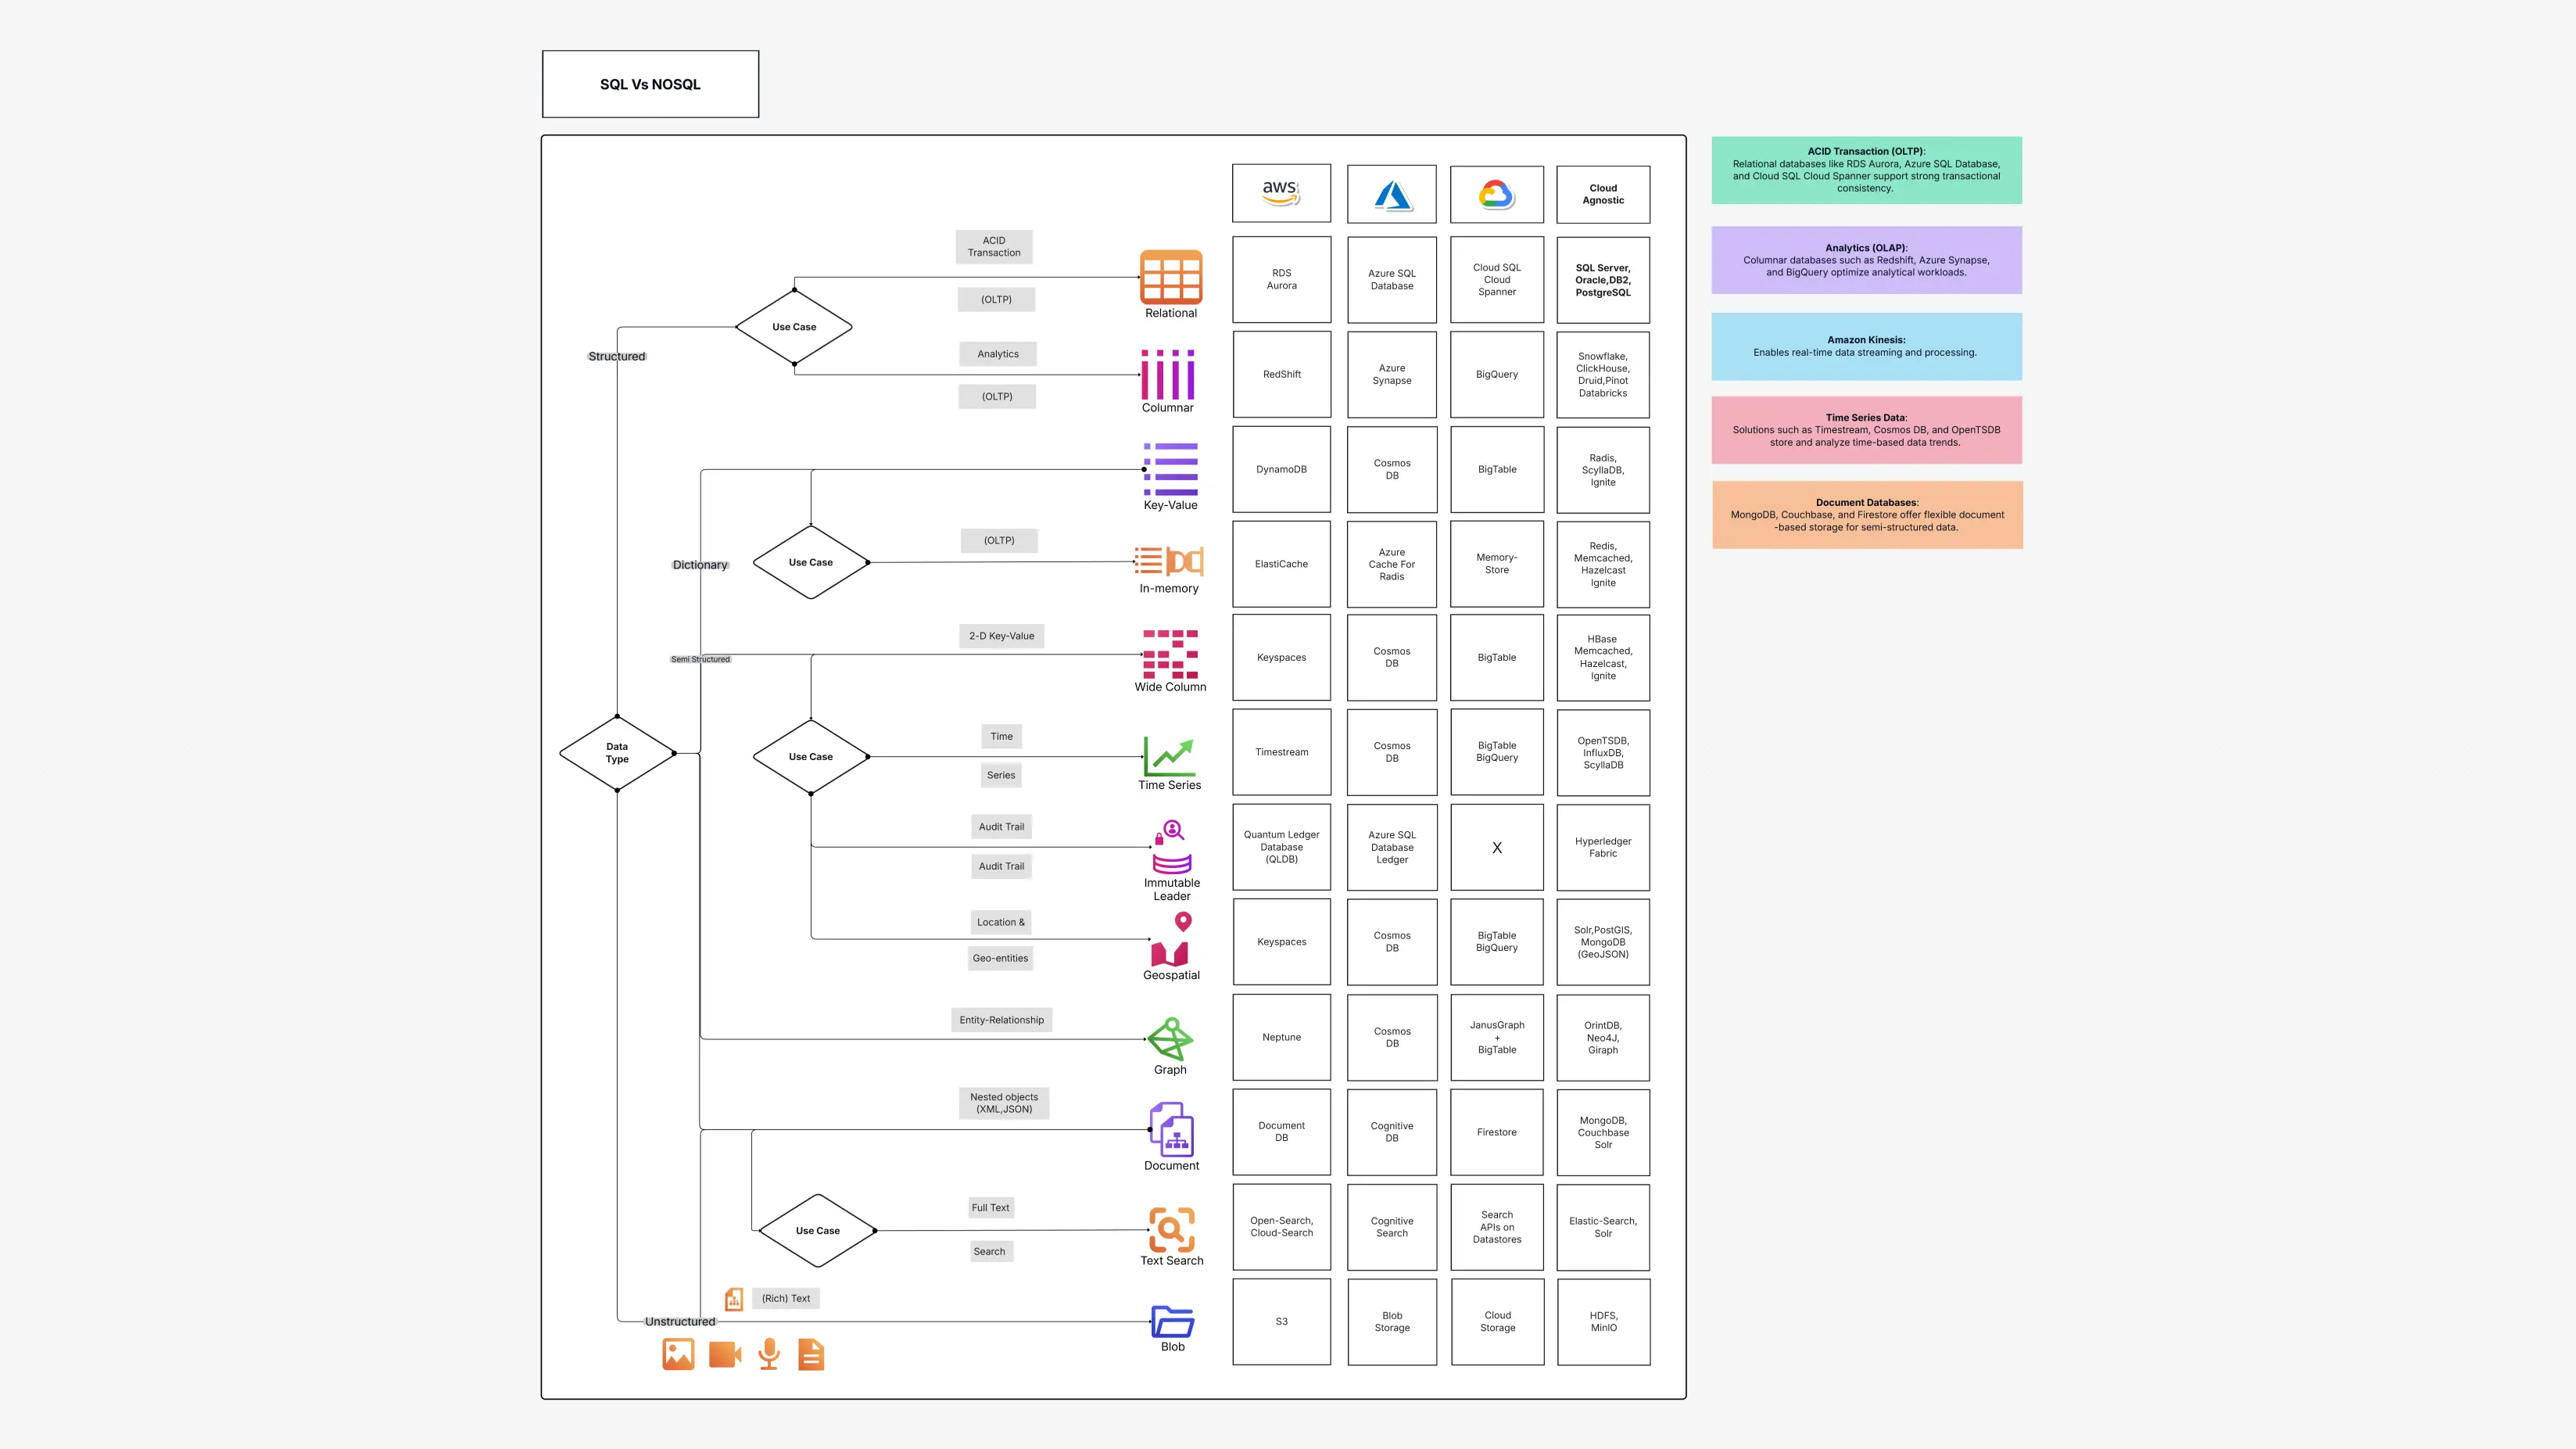Select the Use Case diamond near Relational
2576x1449 pixels.
(794, 326)
